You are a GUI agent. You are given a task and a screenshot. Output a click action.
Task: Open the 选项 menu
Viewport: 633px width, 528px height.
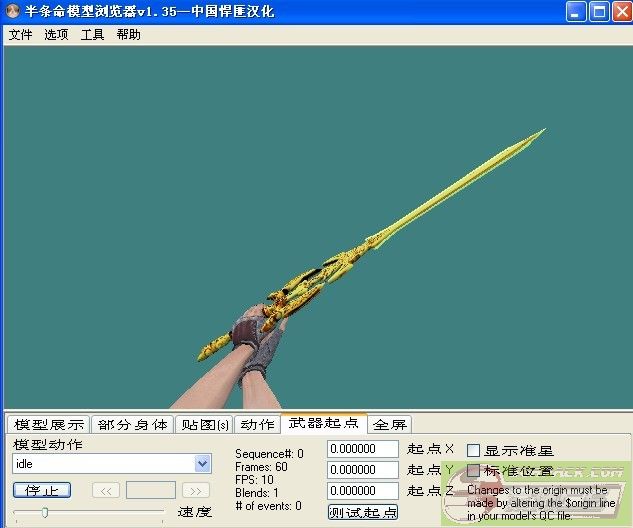[x=56, y=35]
